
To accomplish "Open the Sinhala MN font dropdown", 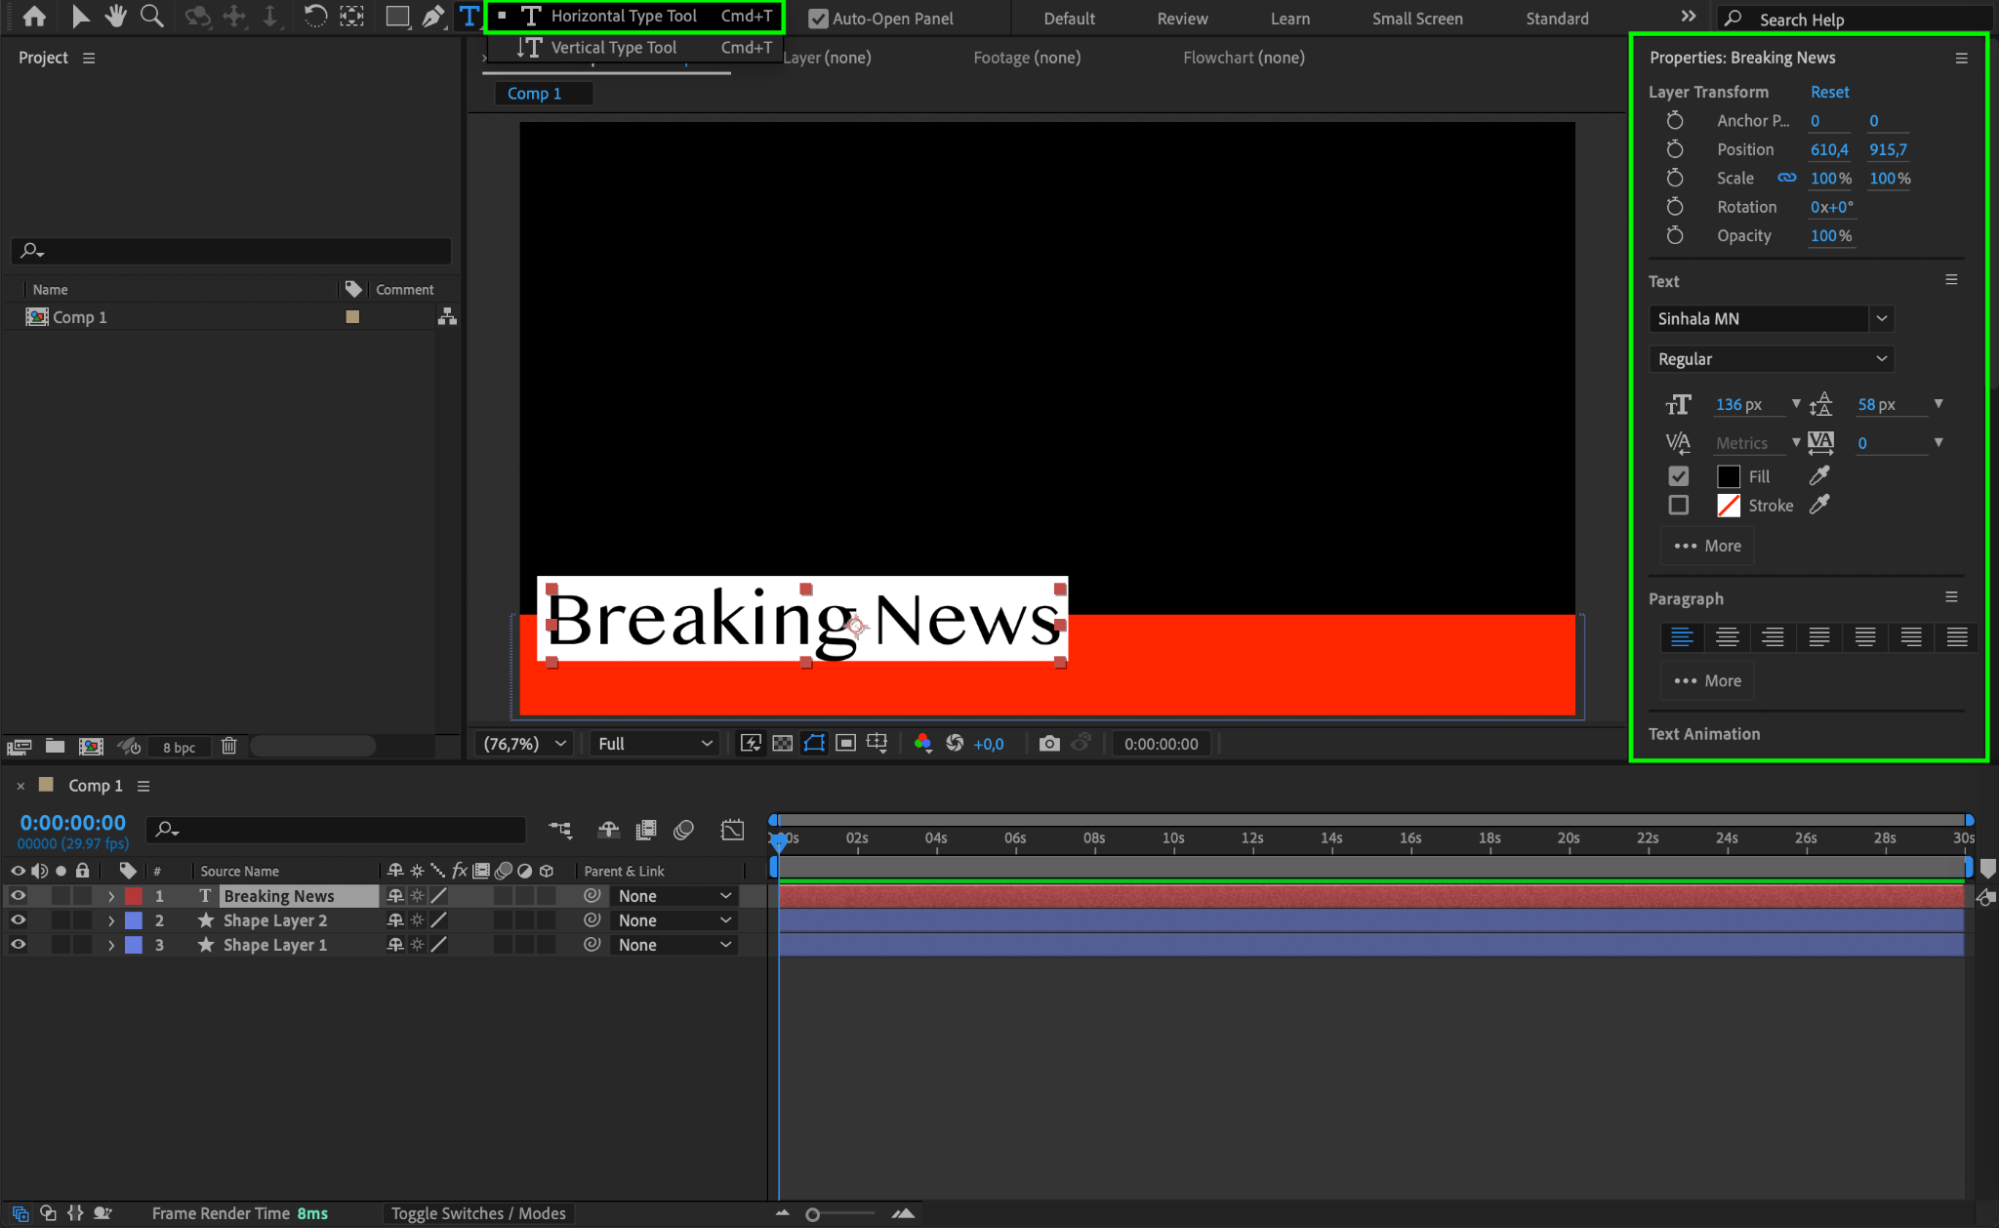I will [x=1881, y=318].
